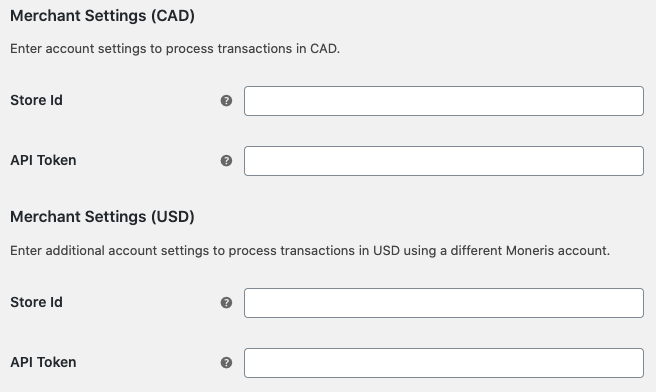Click the help icon beside CAD API Token
The image size is (656, 392).
(x=226, y=161)
